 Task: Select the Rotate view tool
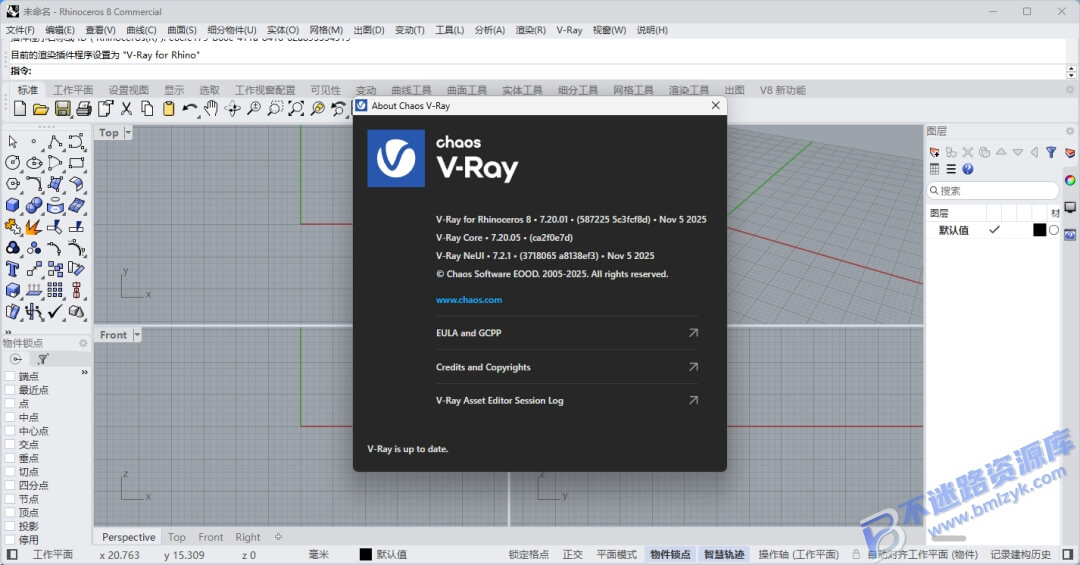click(x=233, y=108)
